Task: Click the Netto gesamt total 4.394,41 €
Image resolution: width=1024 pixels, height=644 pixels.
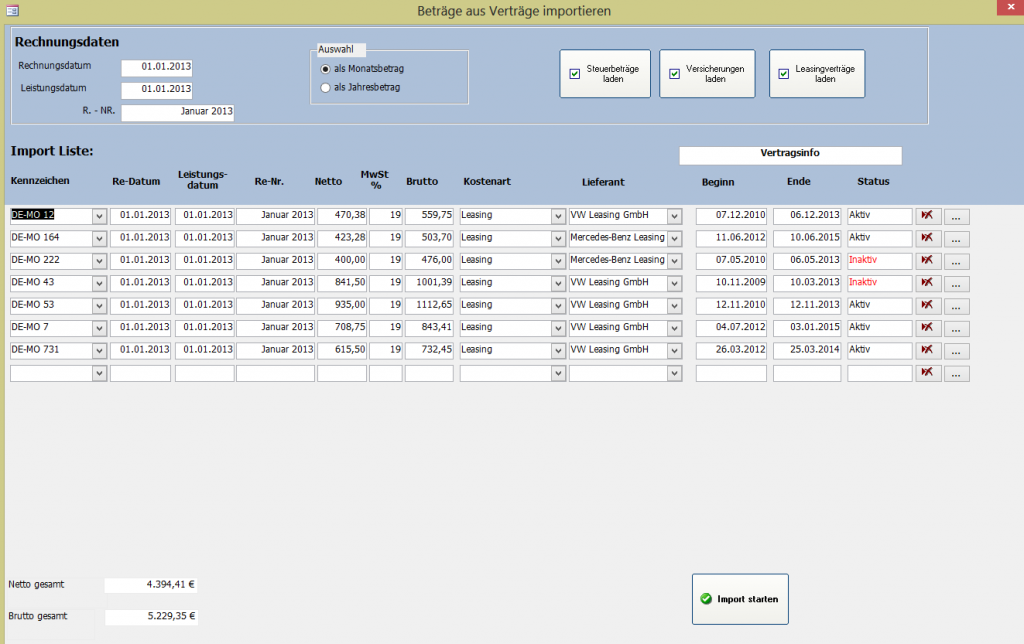Action: [151, 585]
